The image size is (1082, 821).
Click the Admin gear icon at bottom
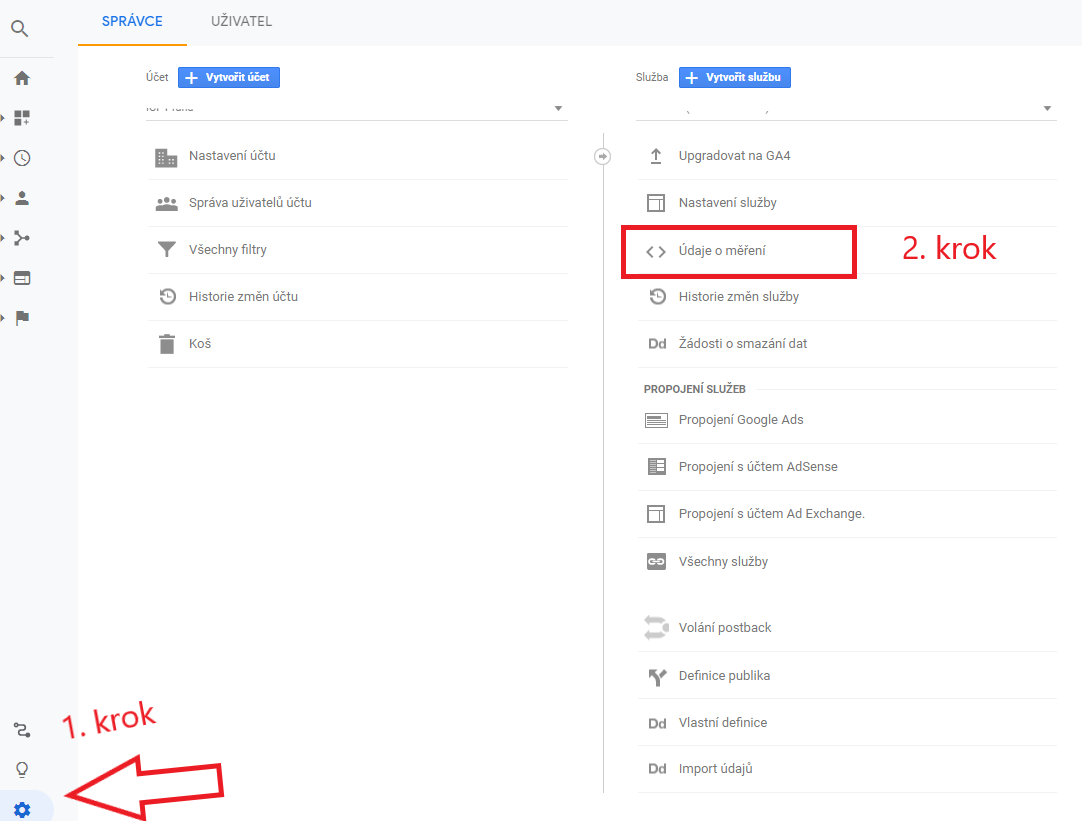click(x=22, y=809)
